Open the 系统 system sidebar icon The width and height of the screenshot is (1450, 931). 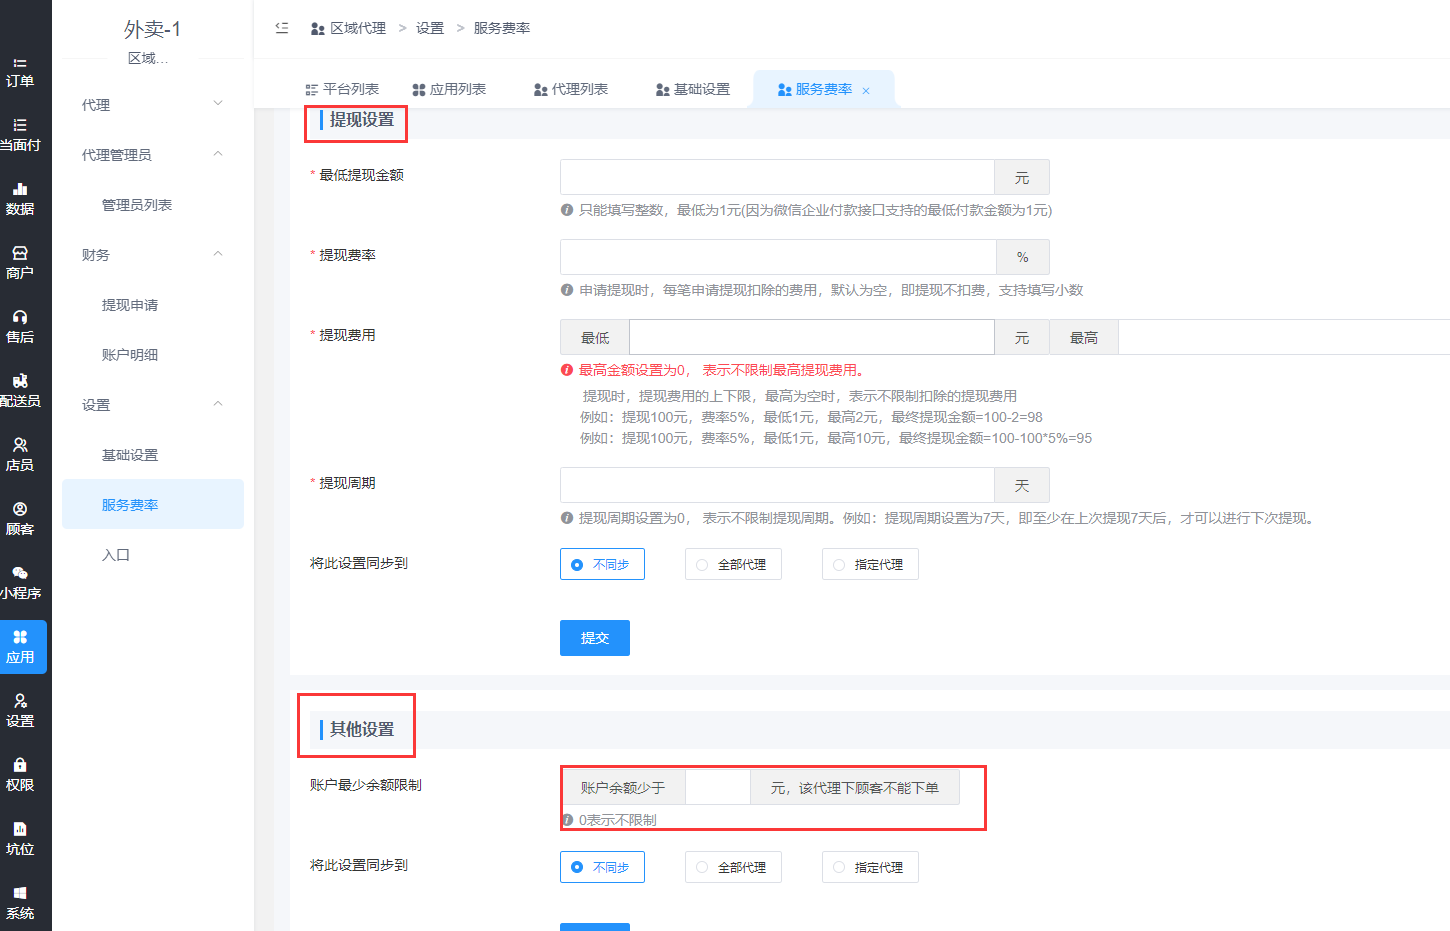click(x=20, y=903)
